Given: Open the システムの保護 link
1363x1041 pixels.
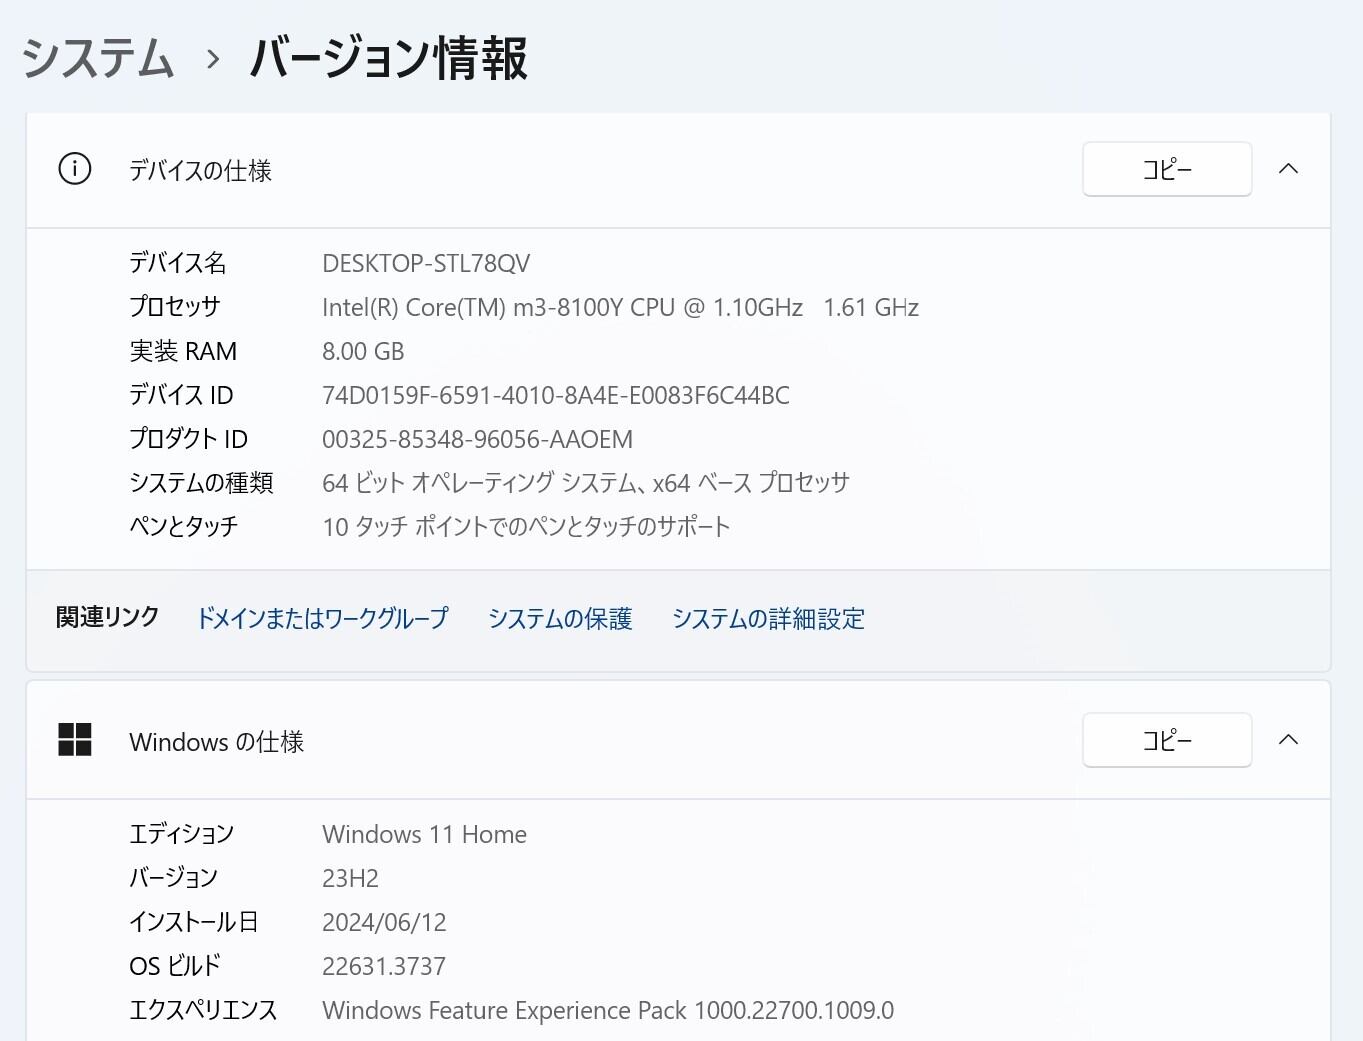Looking at the screenshot, I should pyautogui.click(x=560, y=618).
